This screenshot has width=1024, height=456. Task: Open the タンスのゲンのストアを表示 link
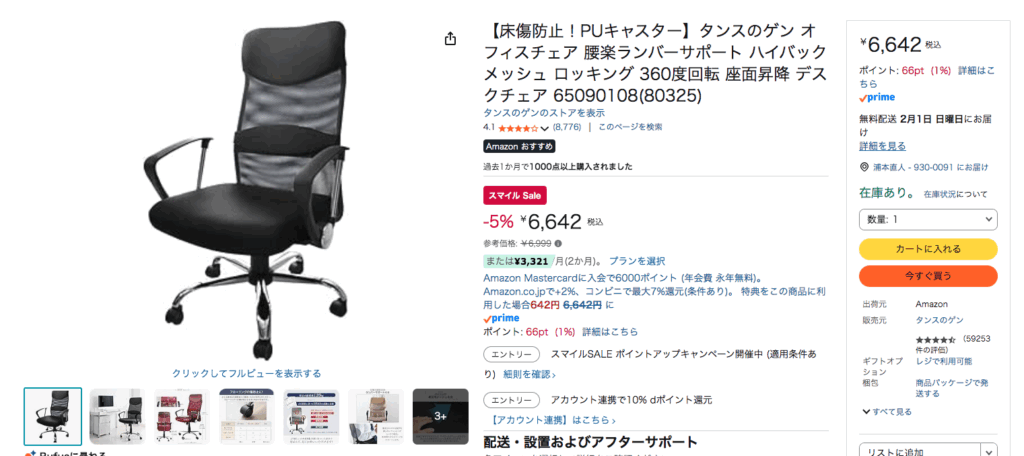pos(544,113)
